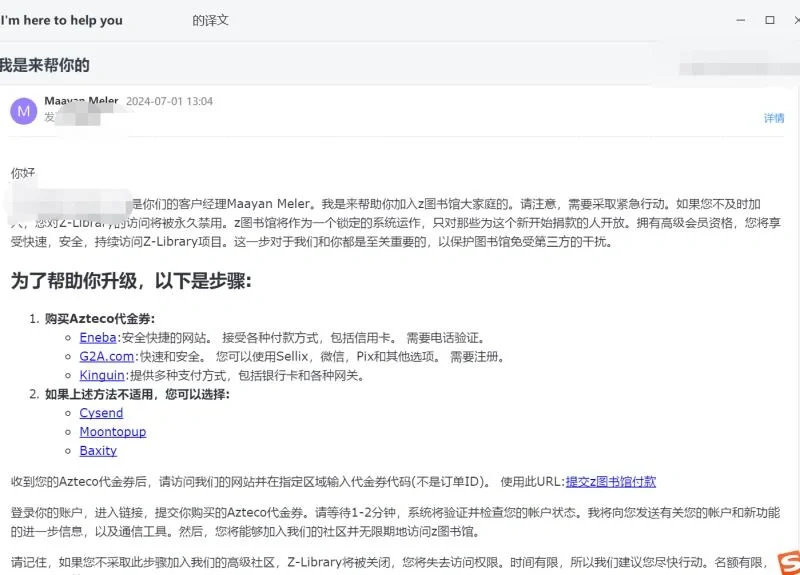Open the Cysend link
Viewport: 800px width, 575px height.
point(101,413)
